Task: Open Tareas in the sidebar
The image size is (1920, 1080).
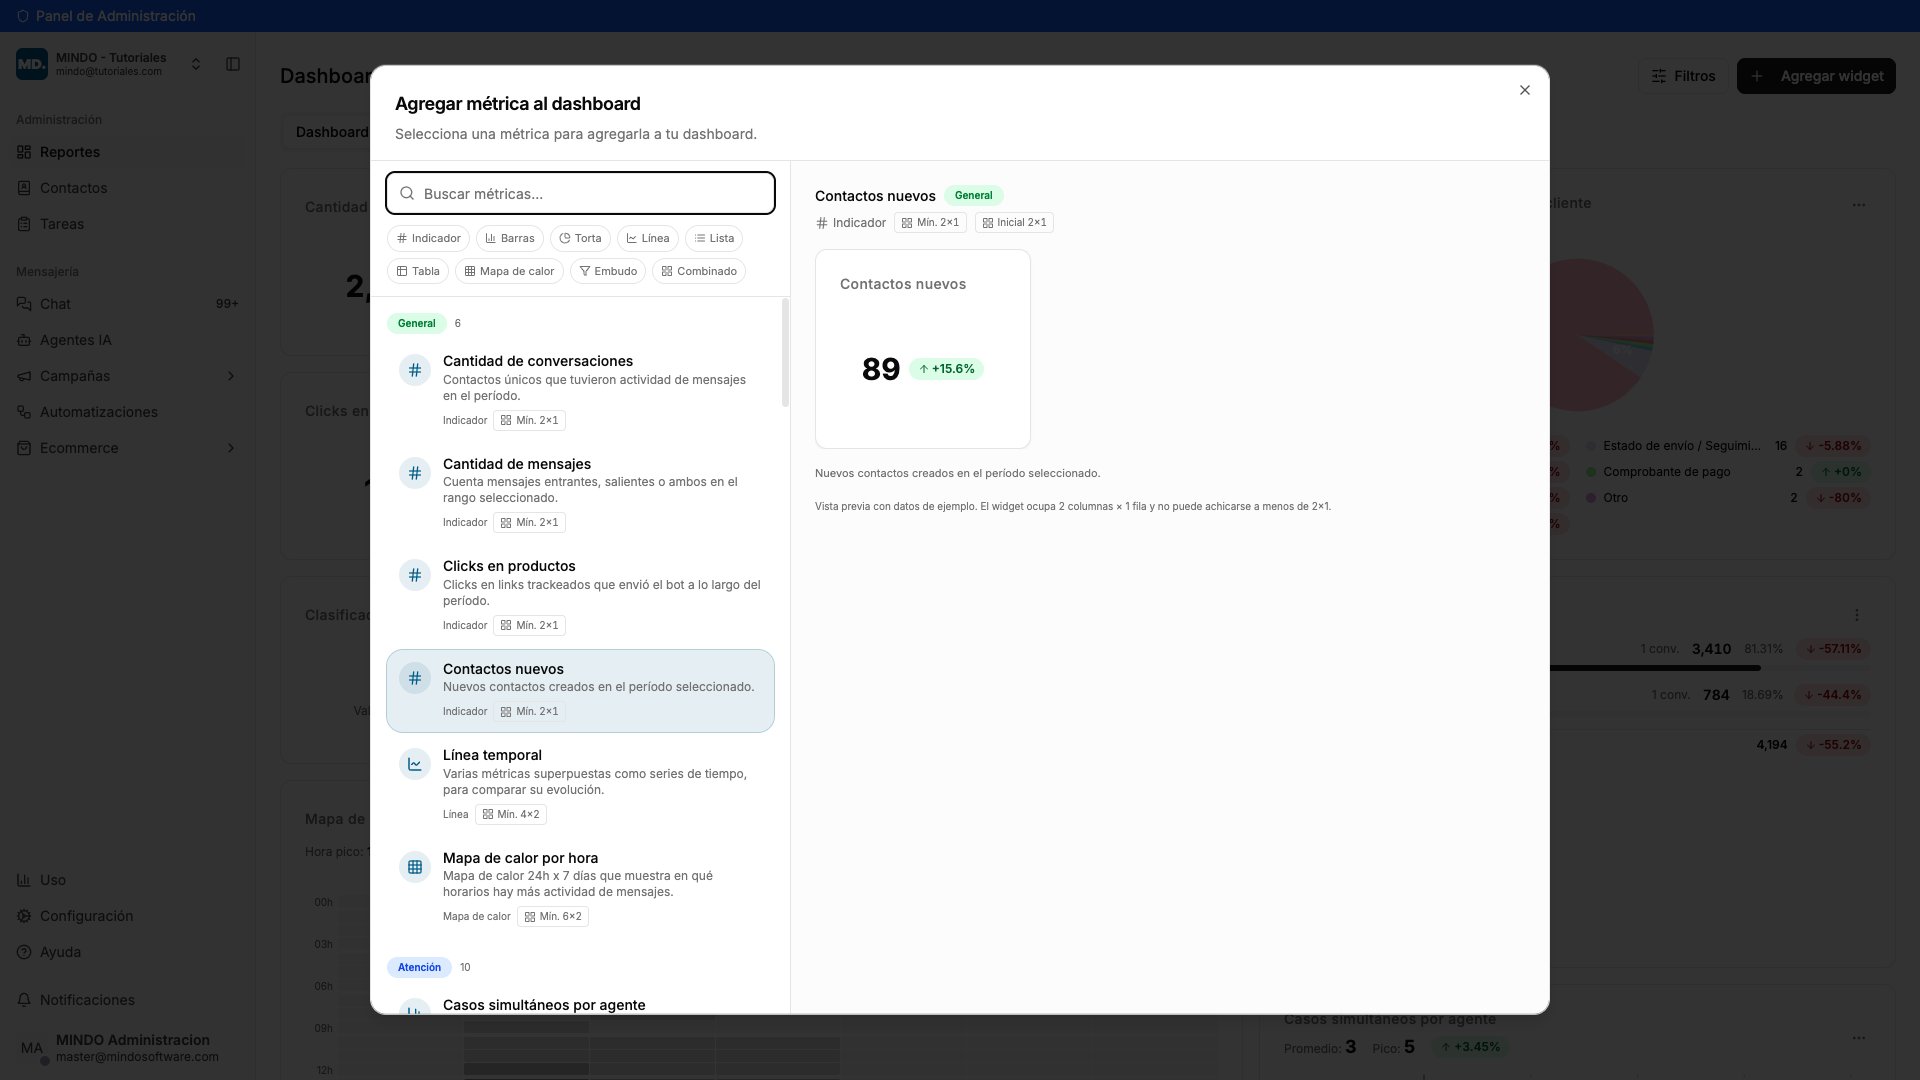Action: click(x=128, y=224)
